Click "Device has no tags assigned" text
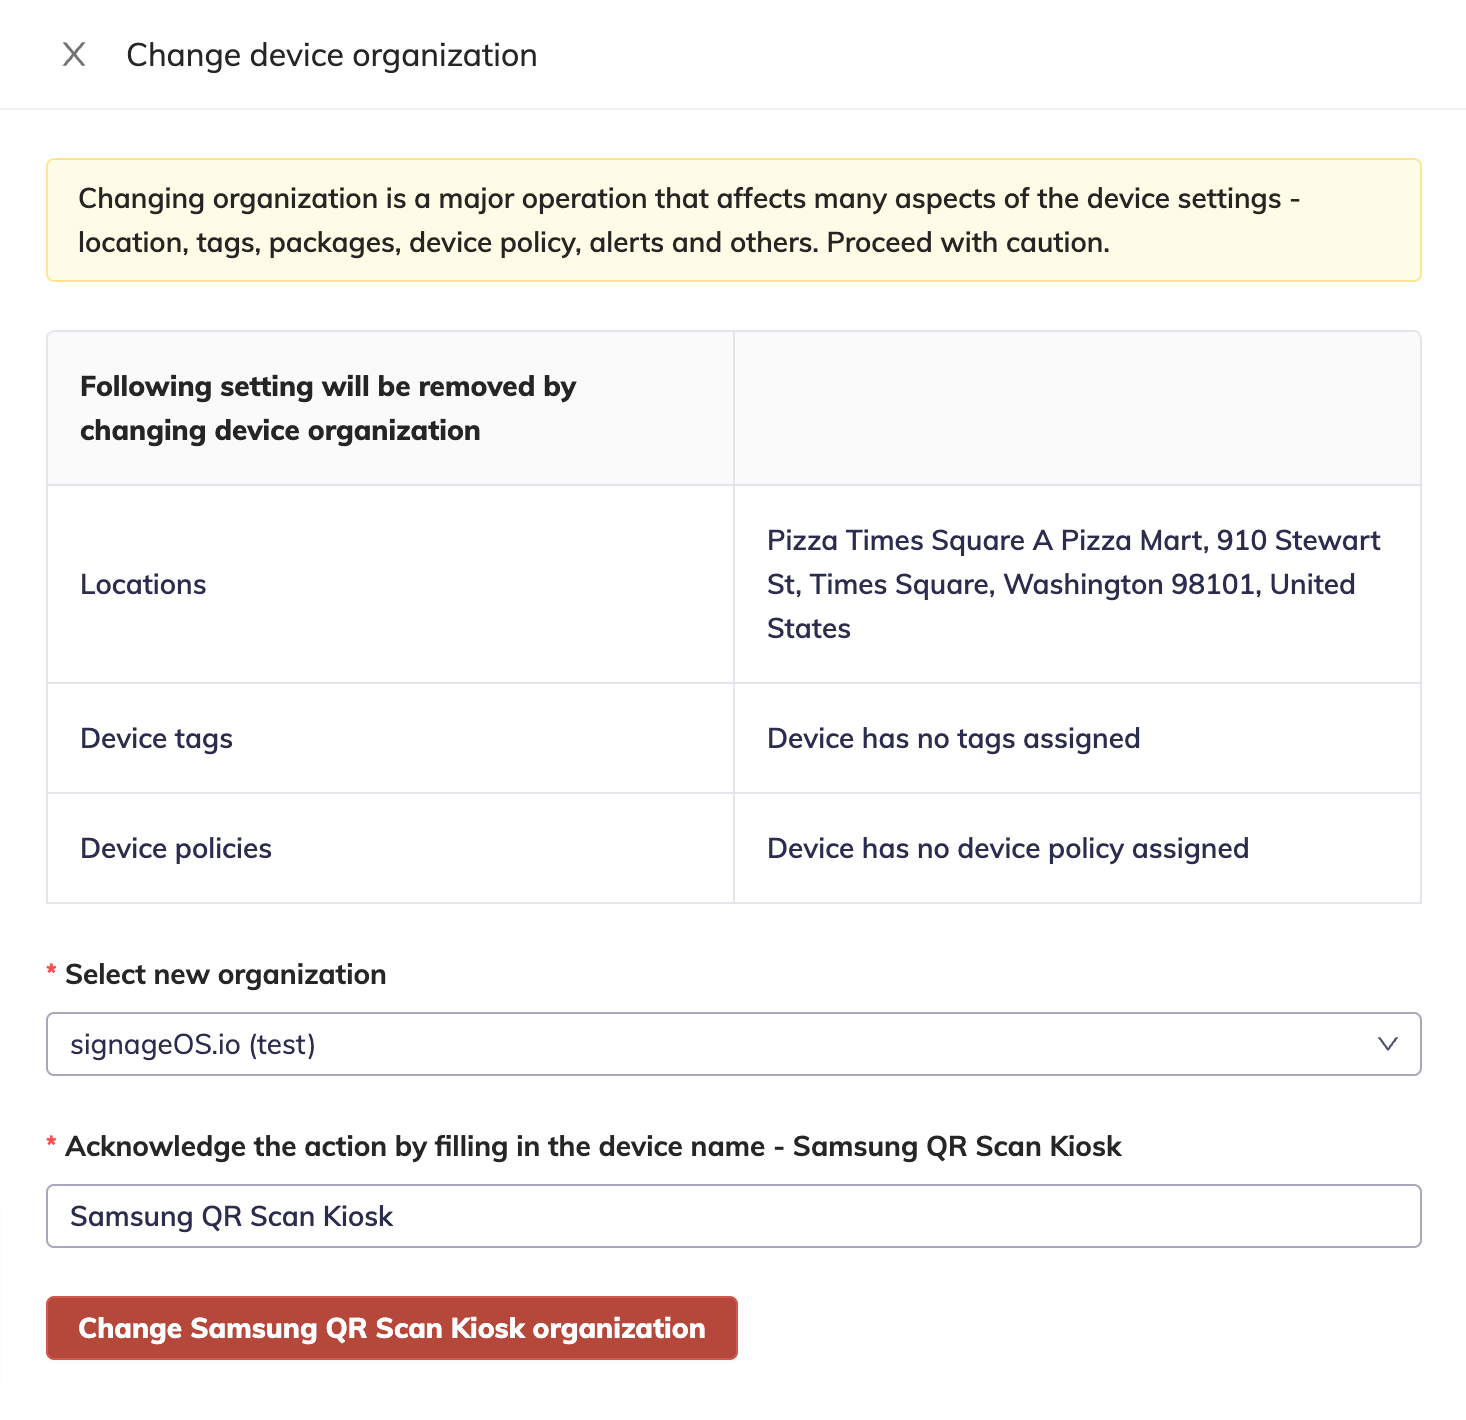 (953, 738)
